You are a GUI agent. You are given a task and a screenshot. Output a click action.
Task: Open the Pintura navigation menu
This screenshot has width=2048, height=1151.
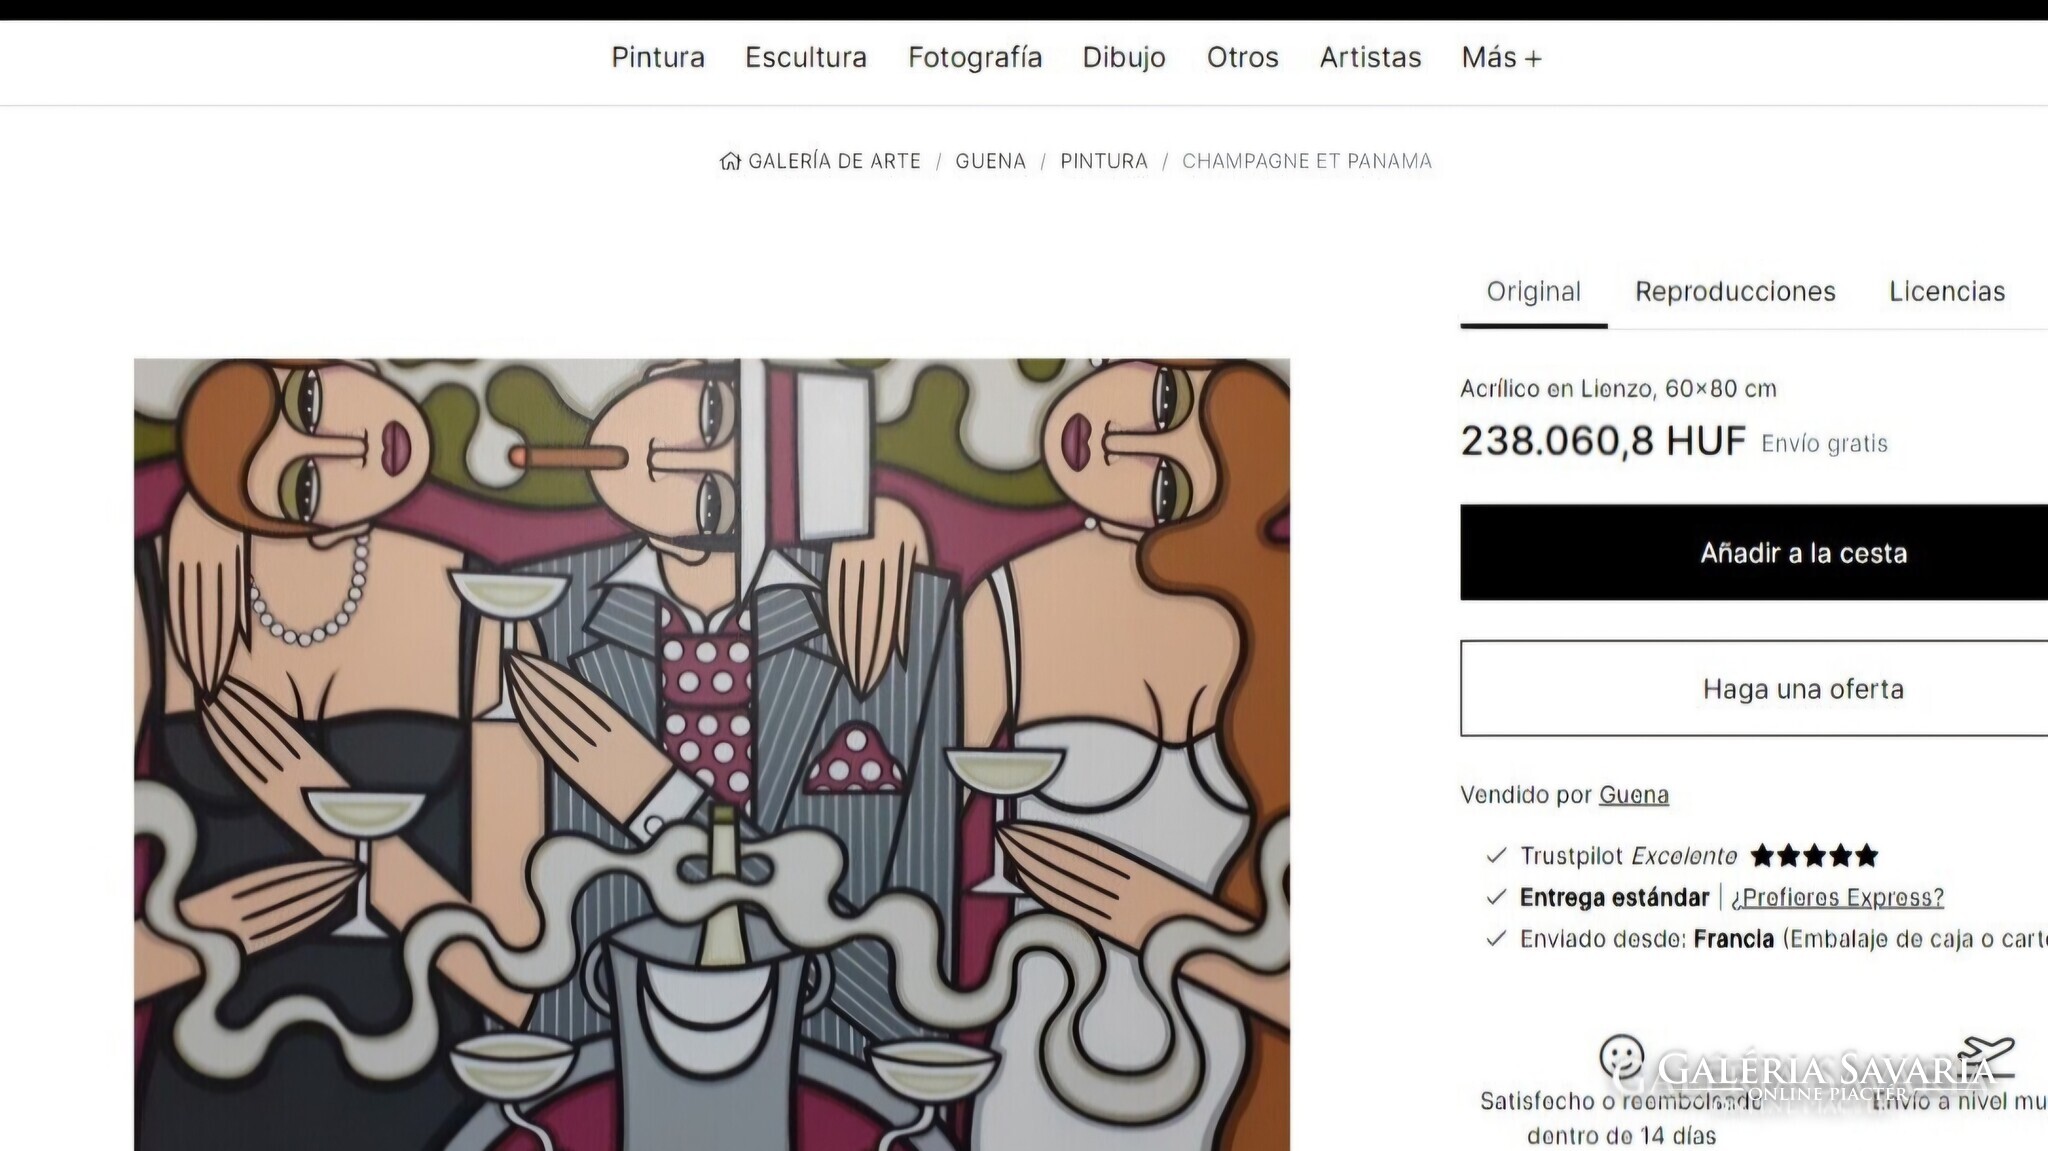click(658, 58)
